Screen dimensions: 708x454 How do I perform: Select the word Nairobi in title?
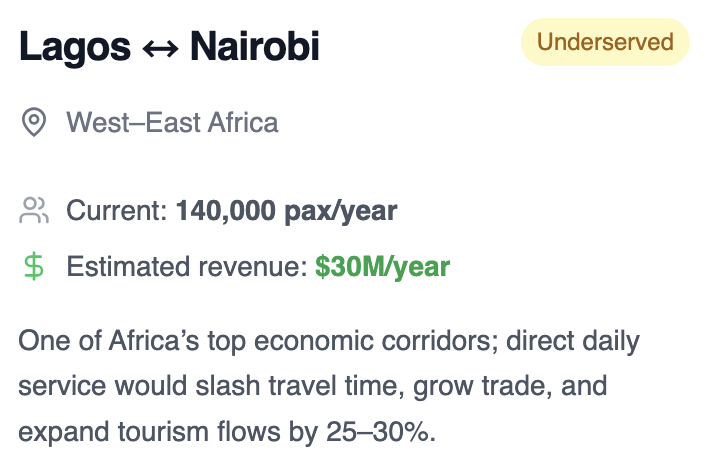255,46
